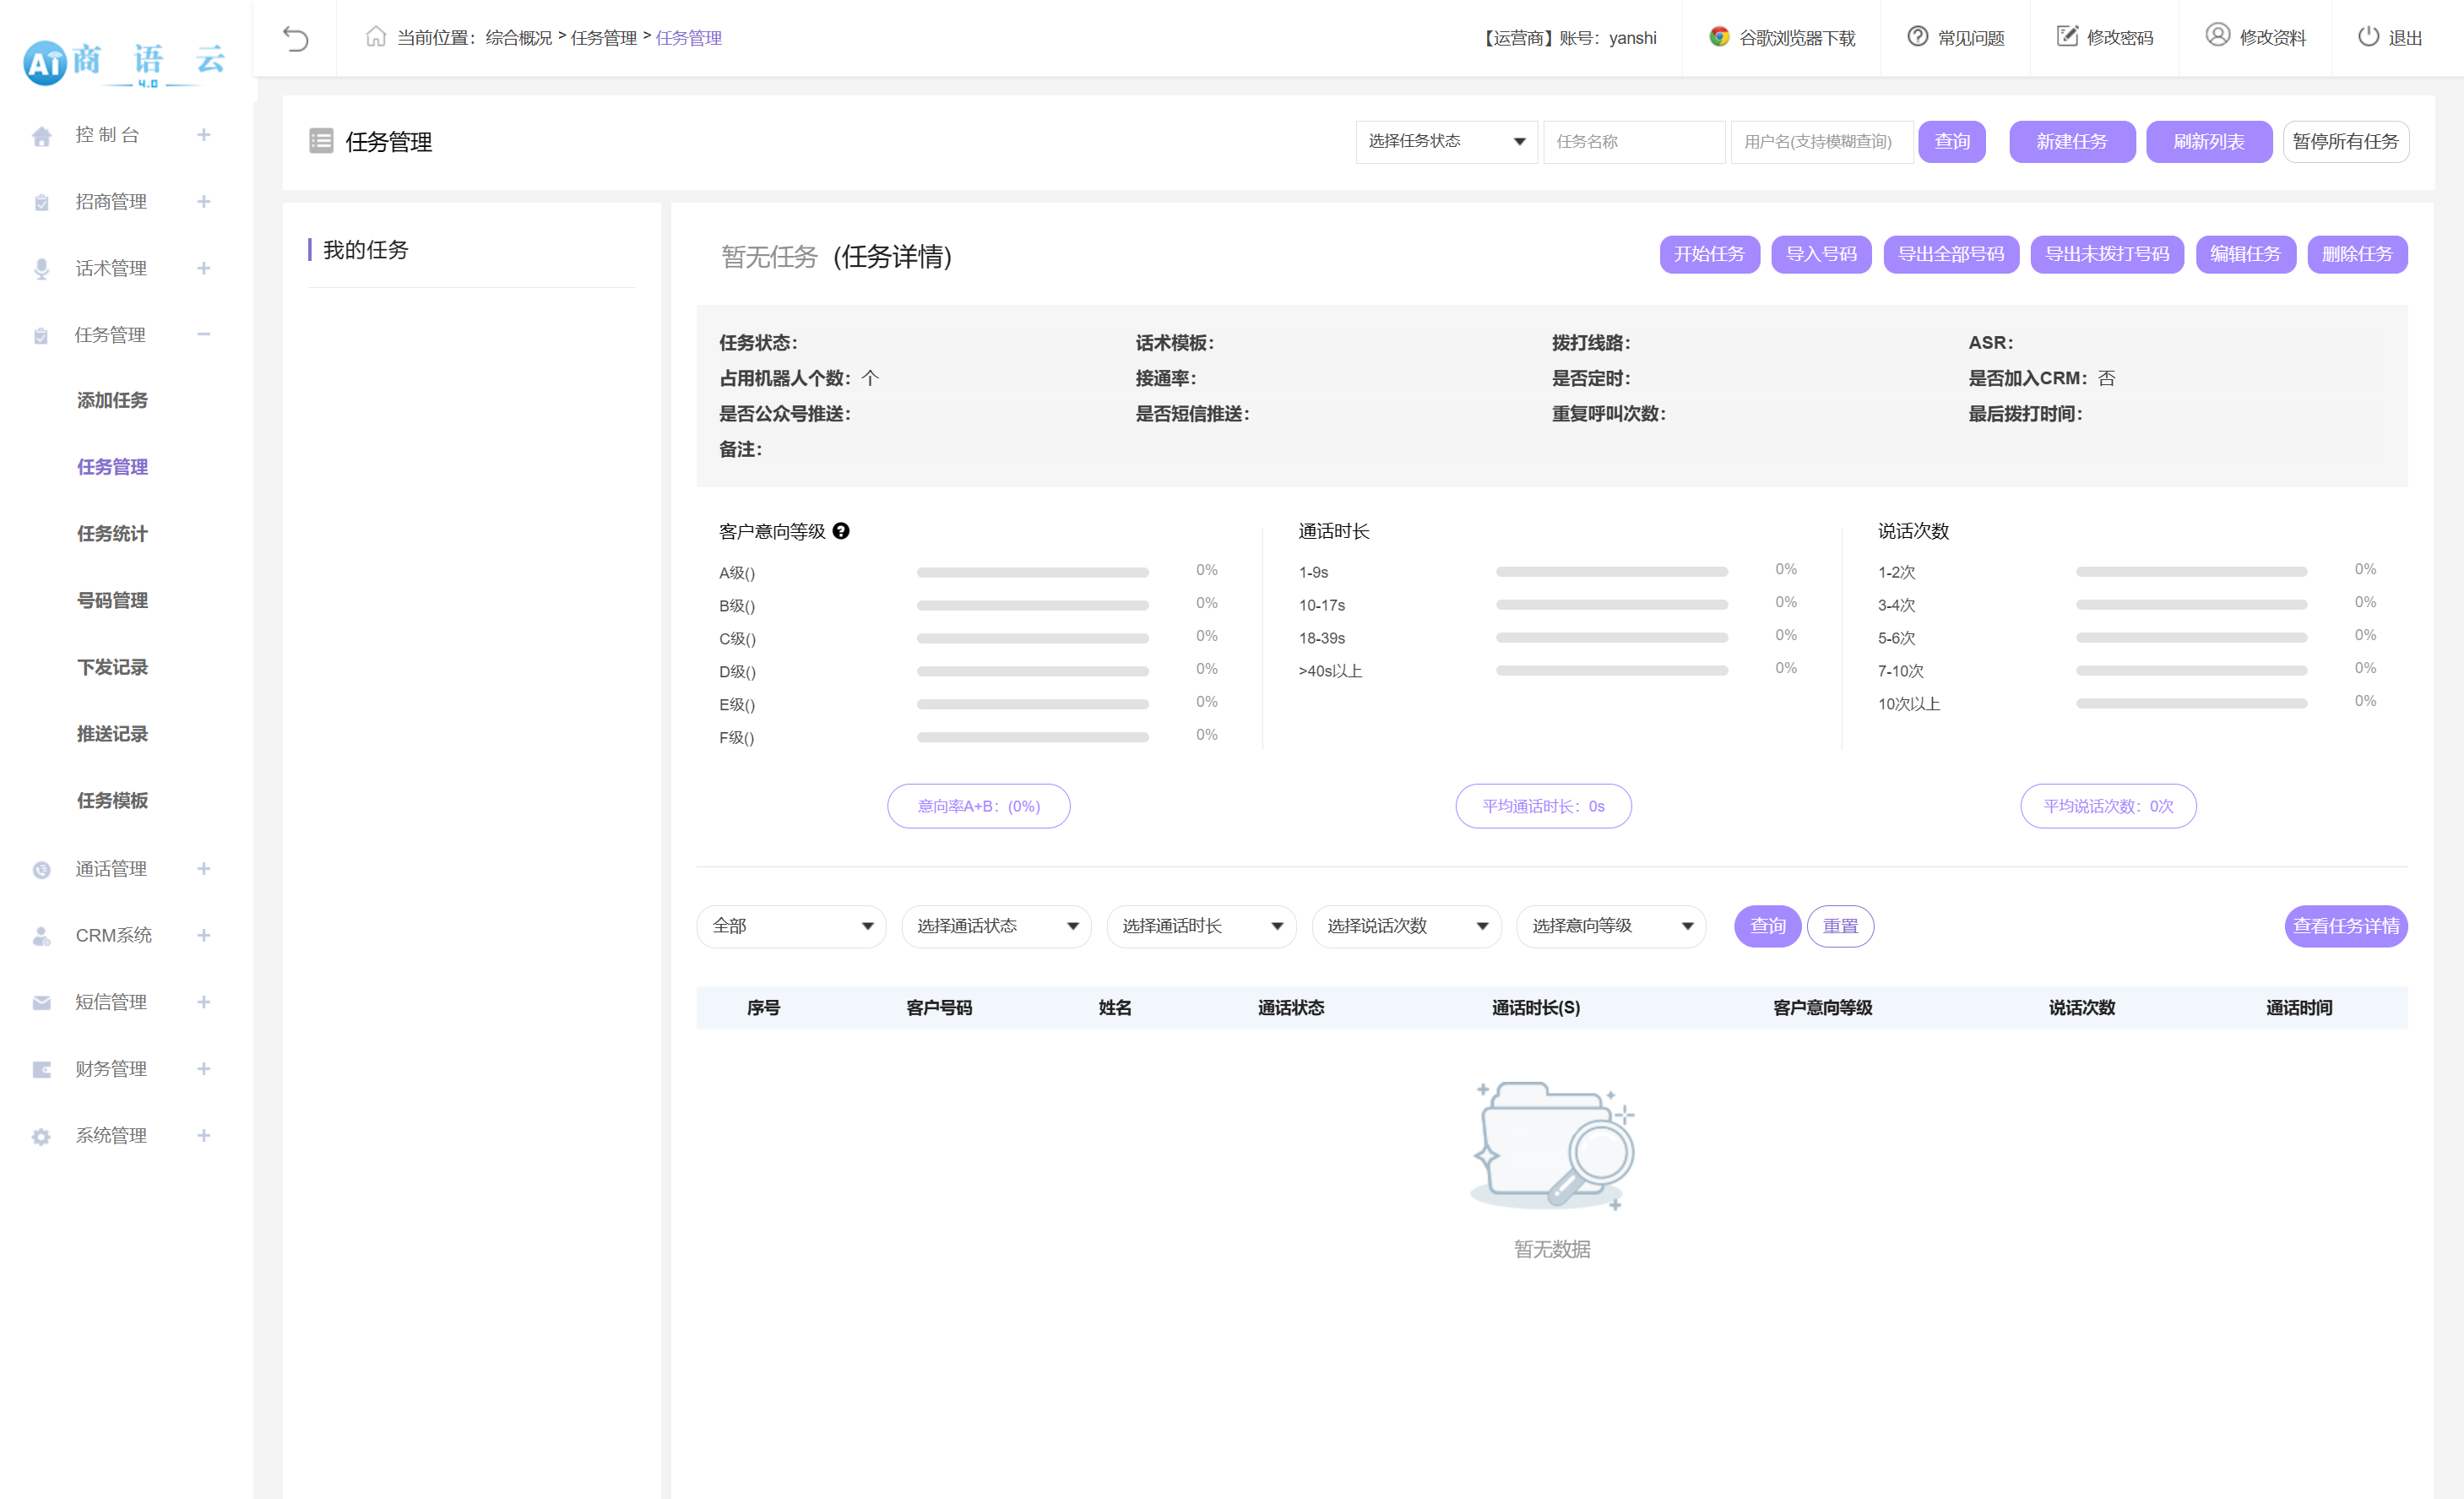This screenshot has height=1499, width=2464.
Task: Click the back arrow icon in header
Action: click(x=295, y=38)
